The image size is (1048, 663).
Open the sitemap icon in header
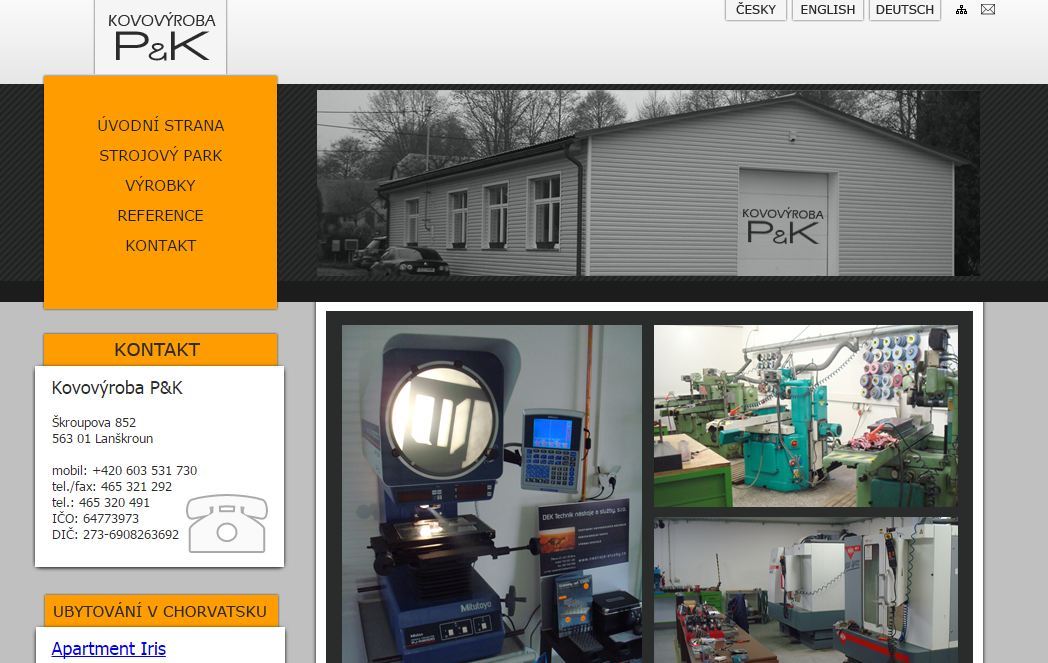[x=961, y=9]
